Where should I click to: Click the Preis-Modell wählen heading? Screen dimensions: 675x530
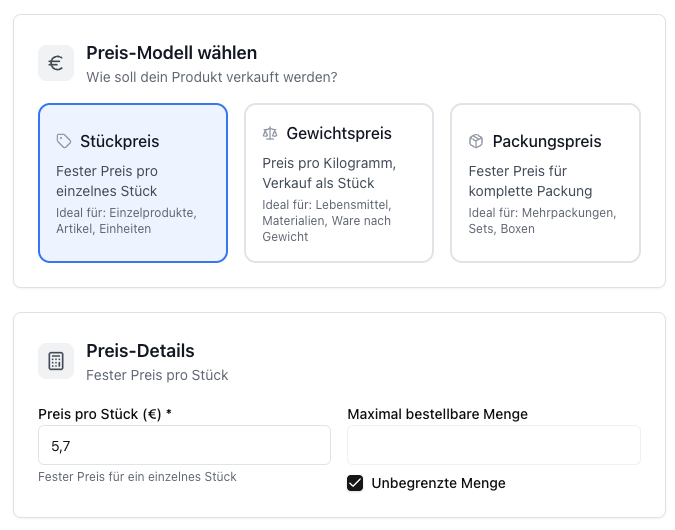(171, 53)
